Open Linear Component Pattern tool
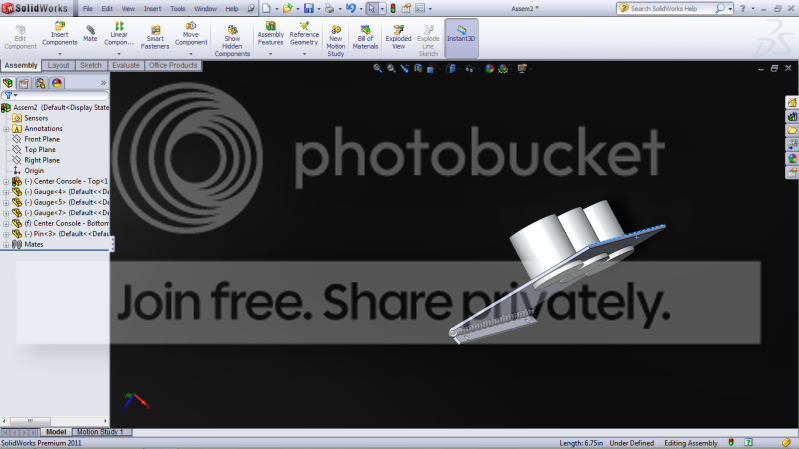This screenshot has width=799, height=449. [x=119, y=34]
